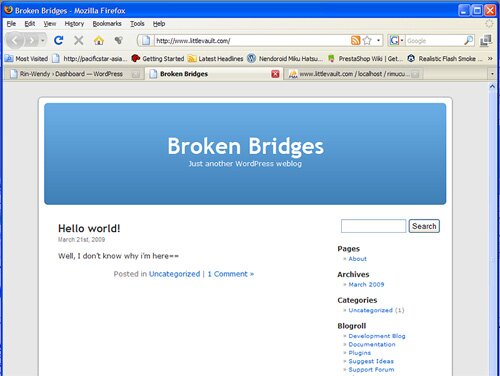
Task: Open the Support Forum blogroll link
Action: pos(371,370)
